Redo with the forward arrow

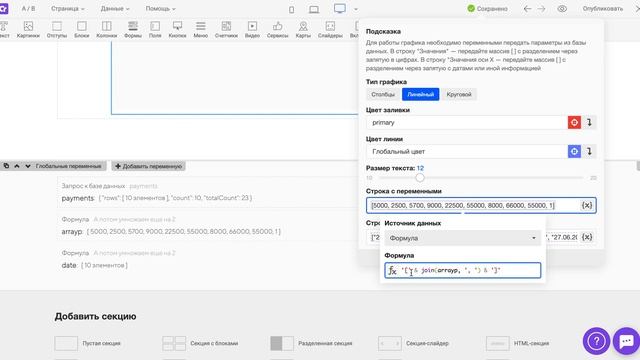coord(541,9)
